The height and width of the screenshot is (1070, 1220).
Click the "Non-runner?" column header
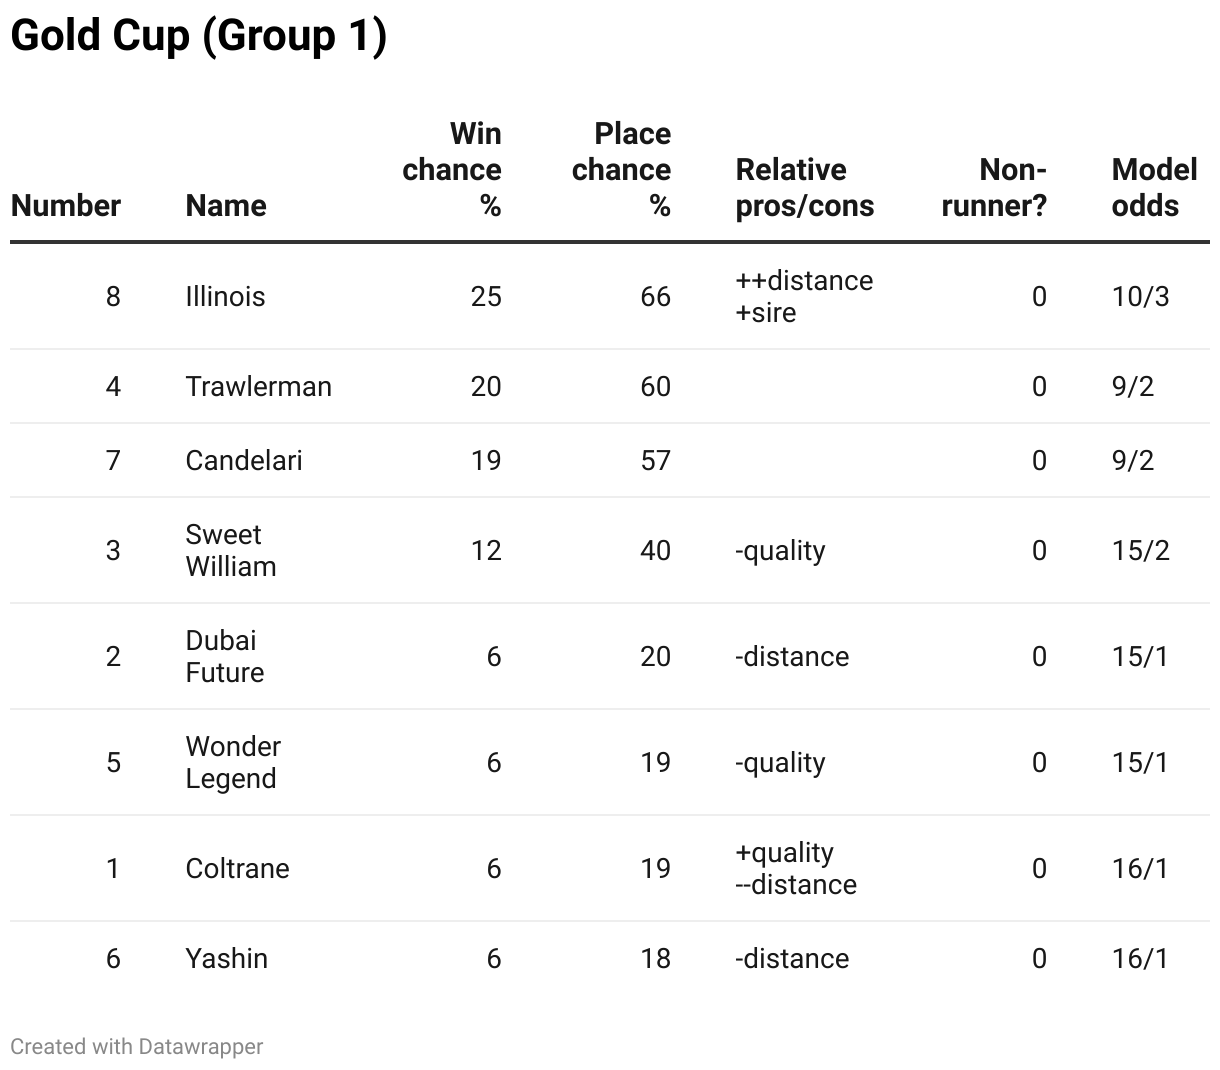point(994,188)
